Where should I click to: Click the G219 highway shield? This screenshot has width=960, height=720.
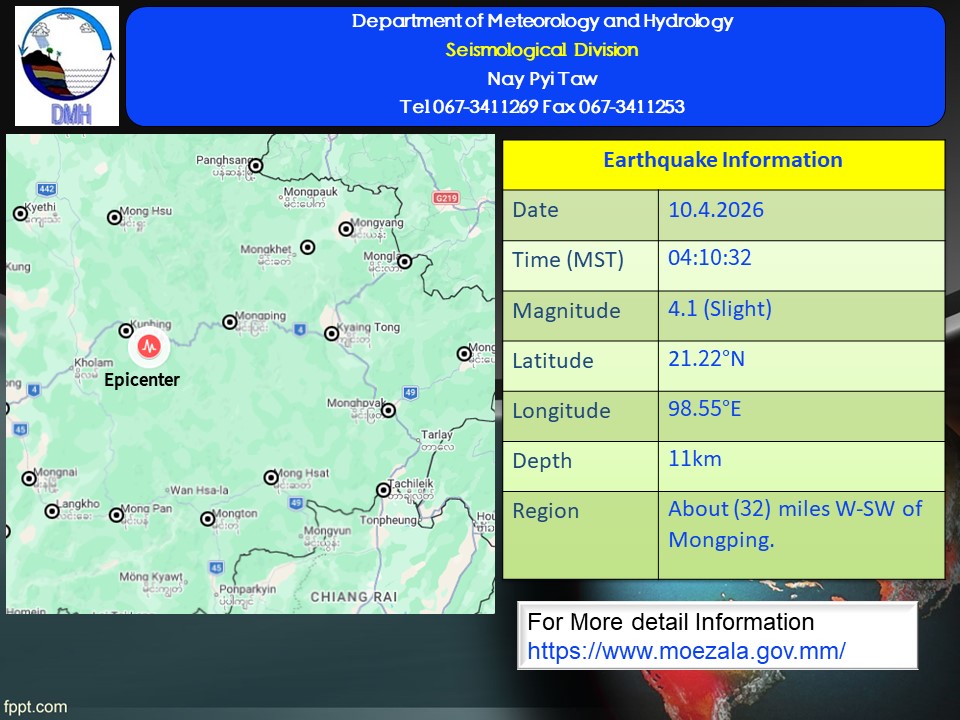[445, 199]
